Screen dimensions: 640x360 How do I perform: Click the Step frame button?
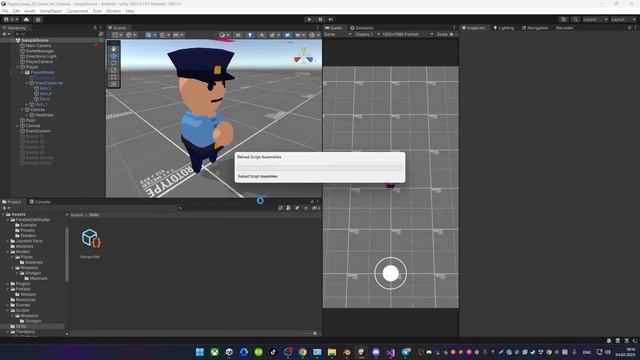click(331, 19)
